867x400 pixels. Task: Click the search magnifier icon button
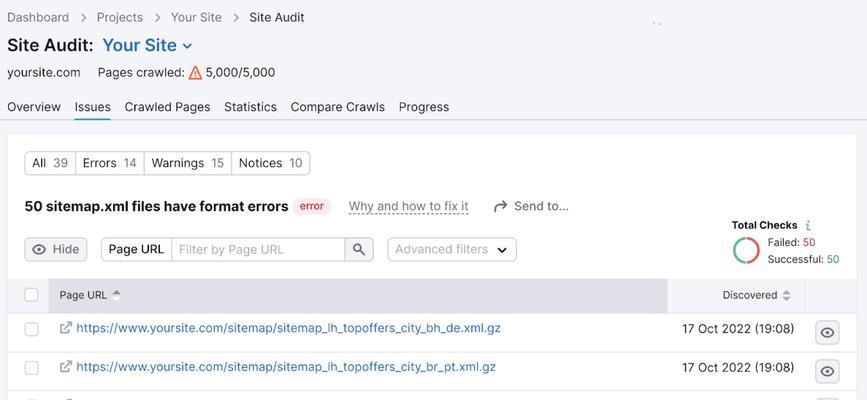tap(359, 250)
